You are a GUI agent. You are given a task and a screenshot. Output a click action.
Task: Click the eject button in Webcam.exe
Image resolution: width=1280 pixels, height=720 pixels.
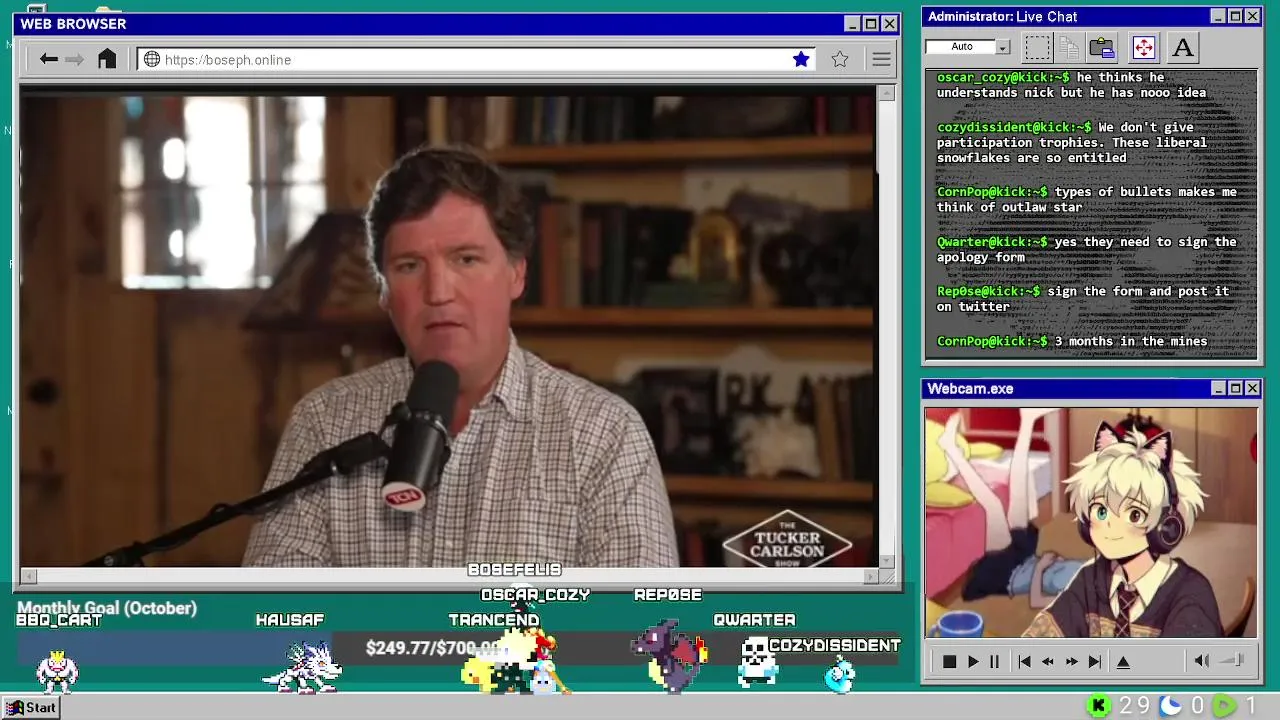tap(1123, 662)
